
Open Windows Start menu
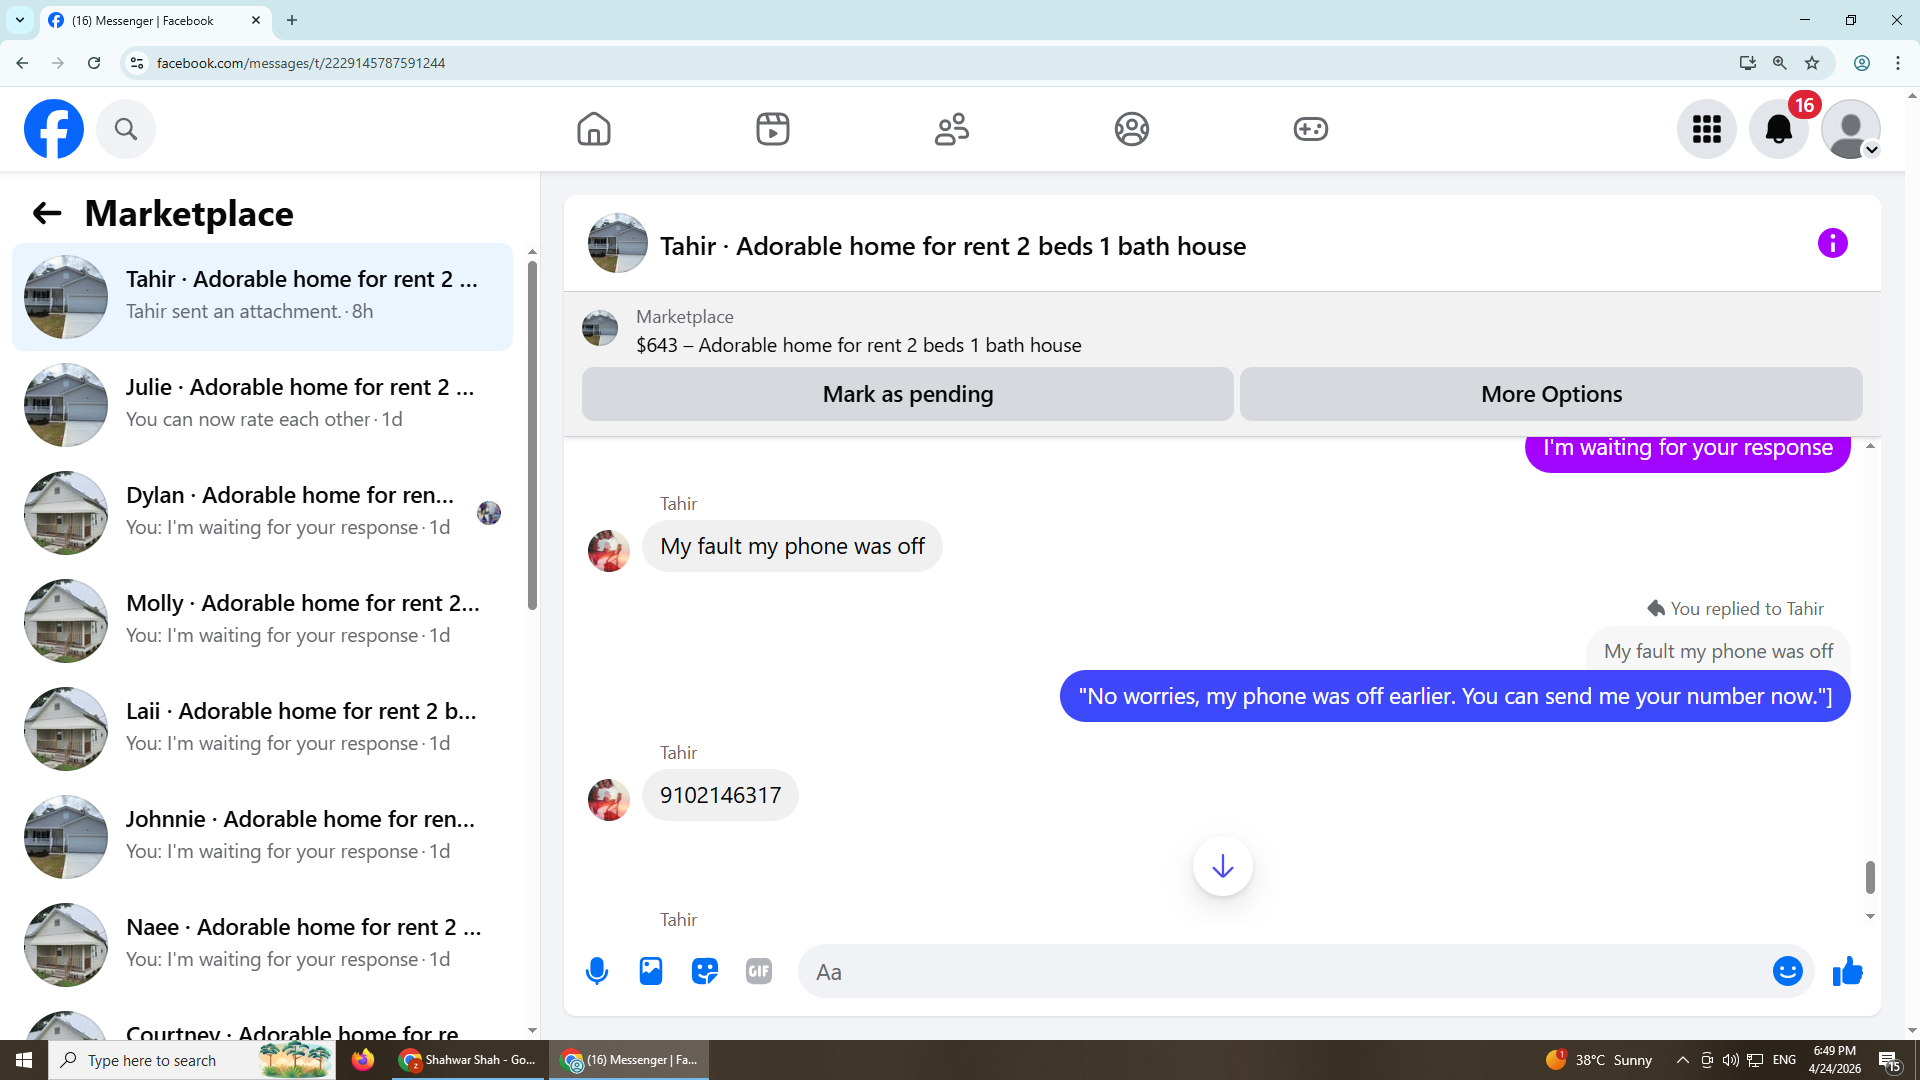point(24,1060)
